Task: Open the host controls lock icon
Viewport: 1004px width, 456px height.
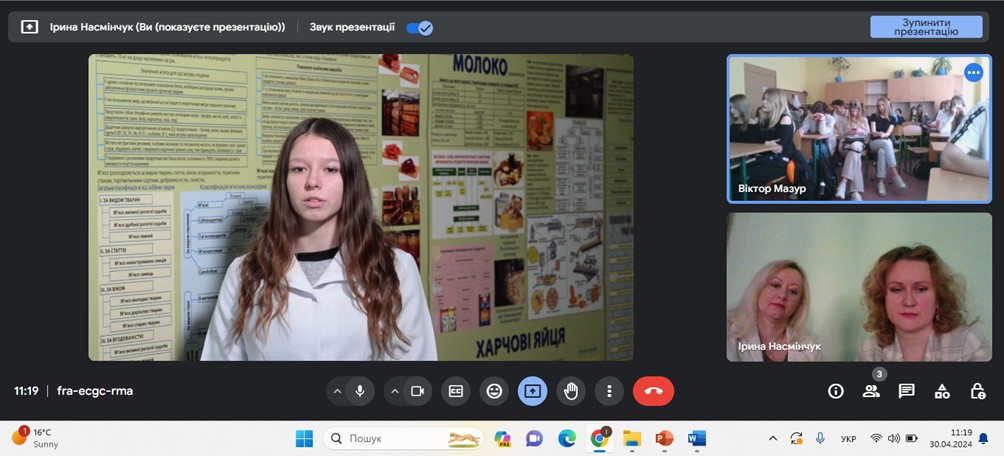Action: (978, 391)
